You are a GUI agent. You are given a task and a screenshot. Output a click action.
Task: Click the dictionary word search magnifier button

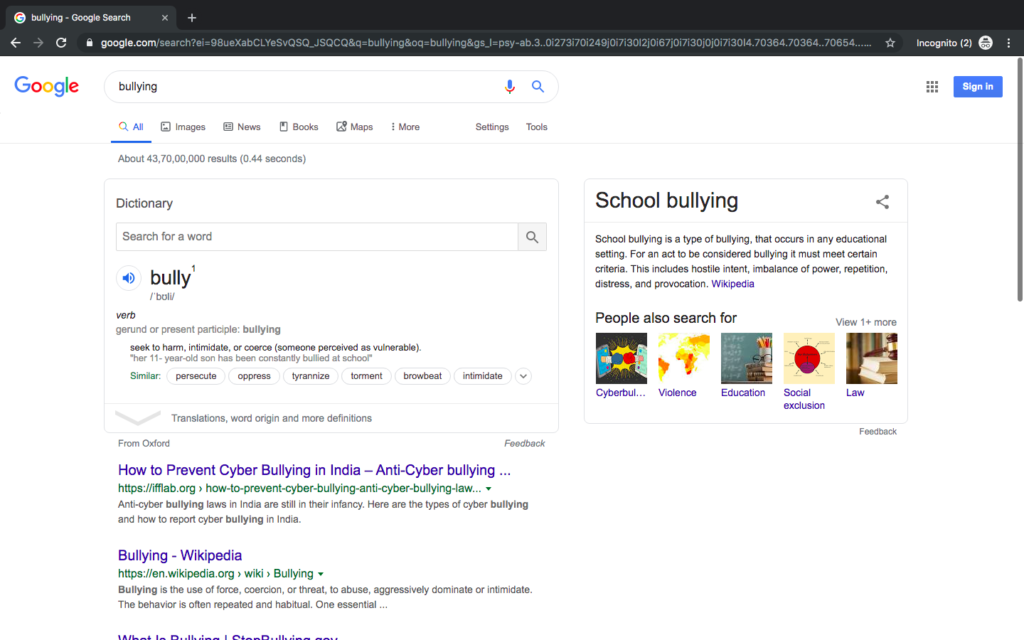[532, 236]
